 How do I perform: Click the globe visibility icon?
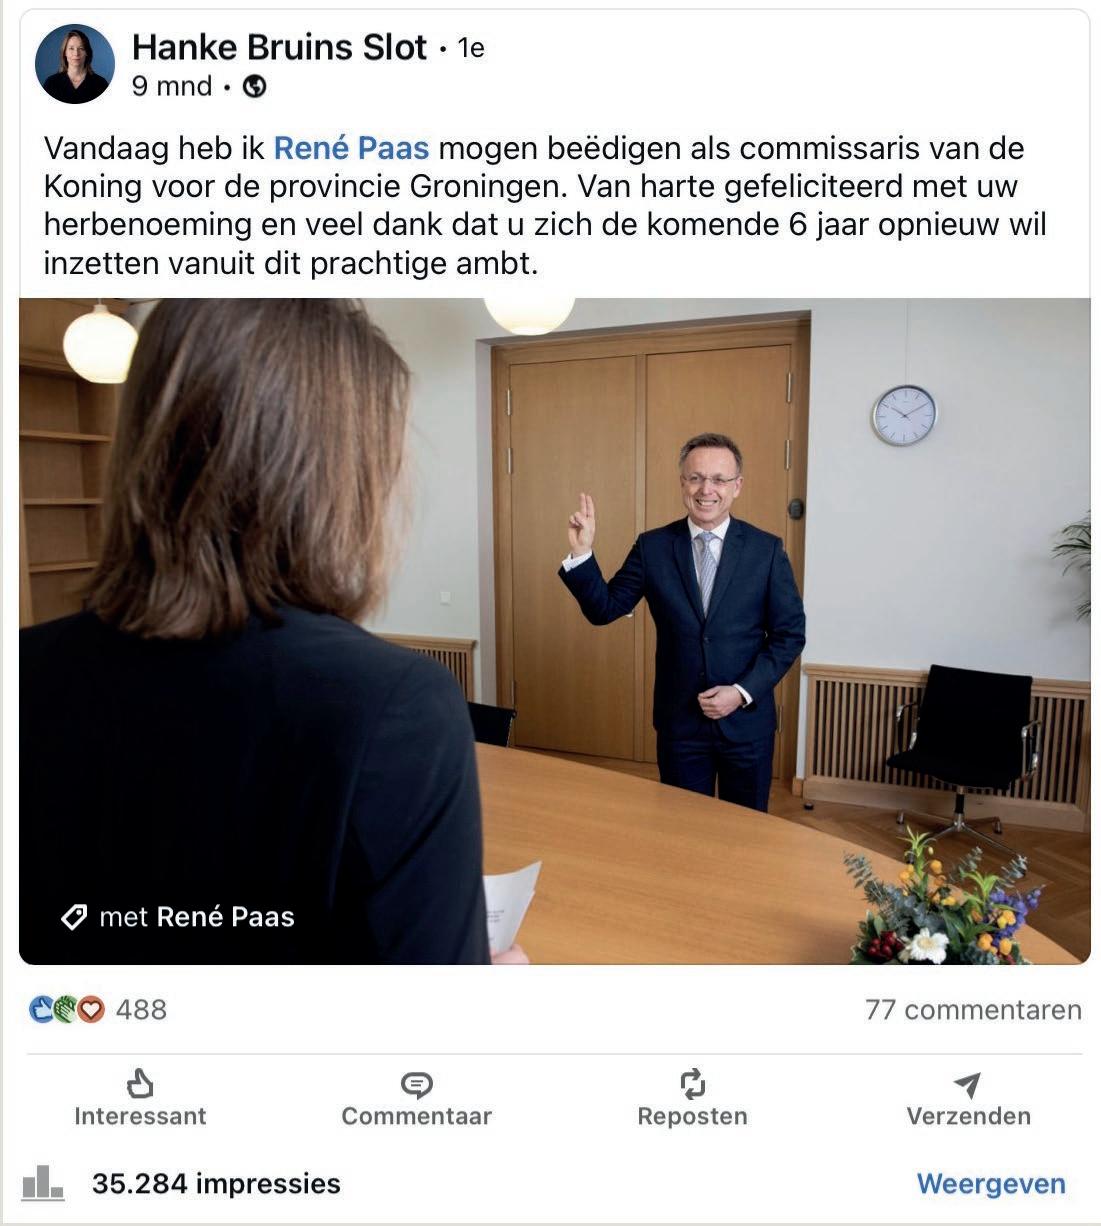click(x=255, y=87)
